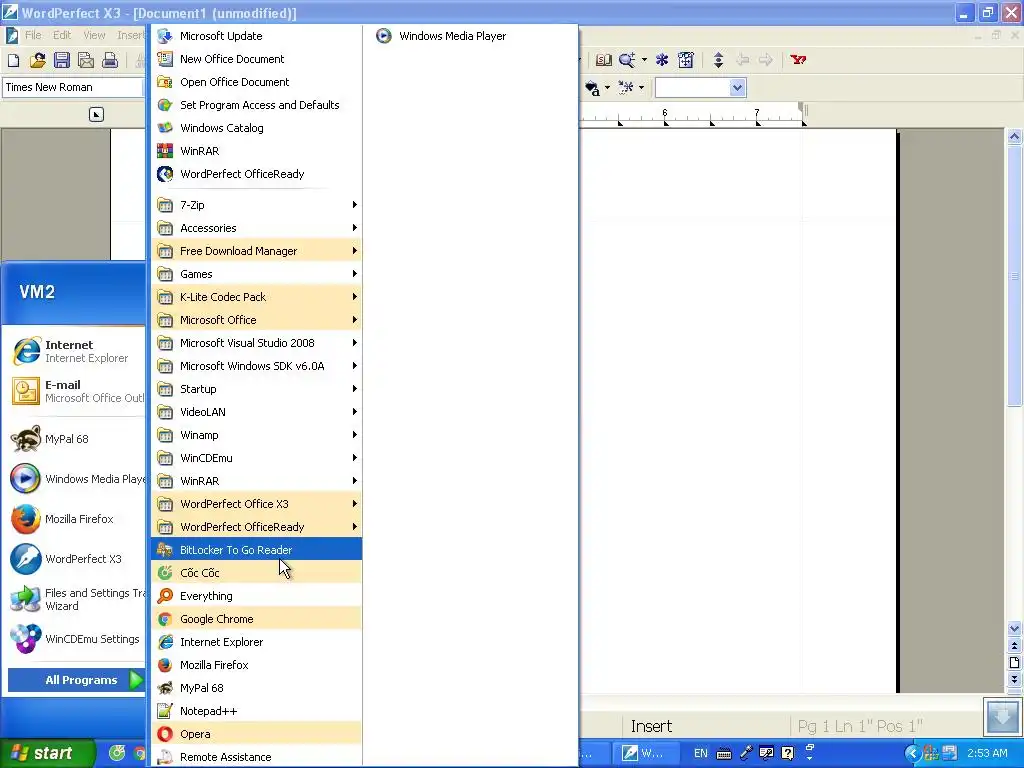Click Cốc Cốc quick launch icon beside start

pos(117,753)
